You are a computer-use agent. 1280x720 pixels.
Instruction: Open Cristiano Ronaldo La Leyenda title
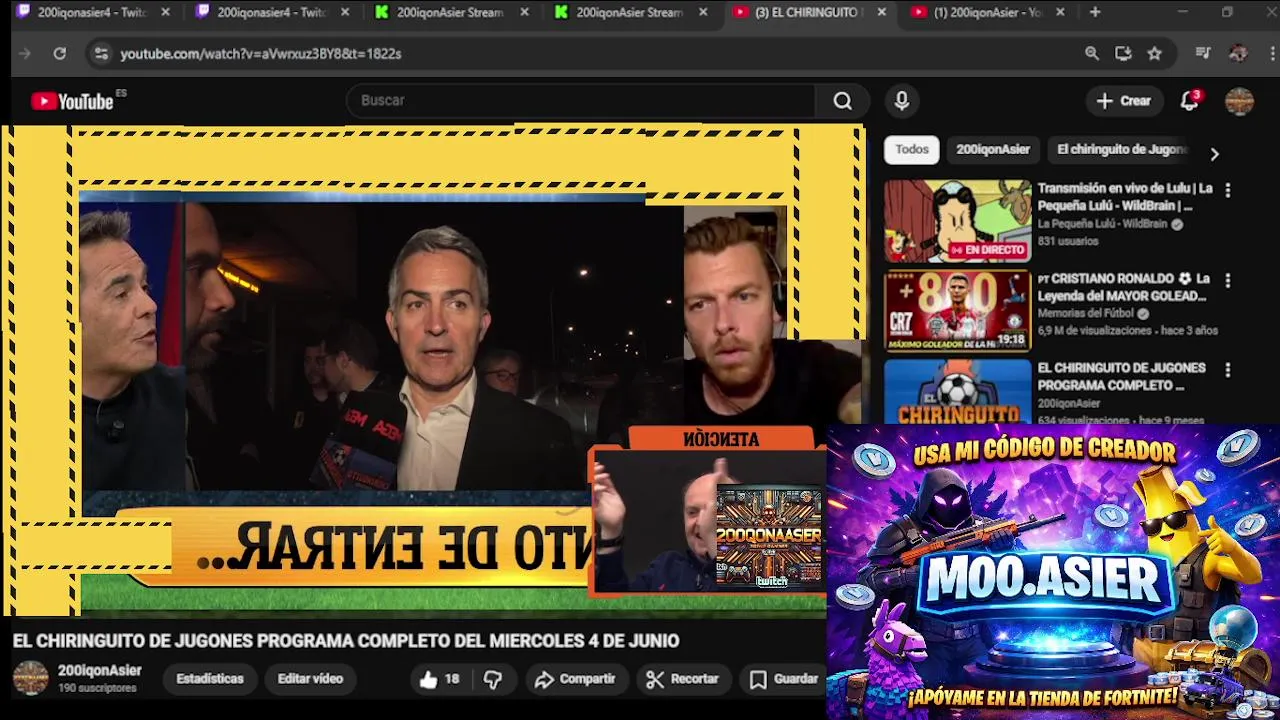pyautogui.click(x=1124, y=287)
